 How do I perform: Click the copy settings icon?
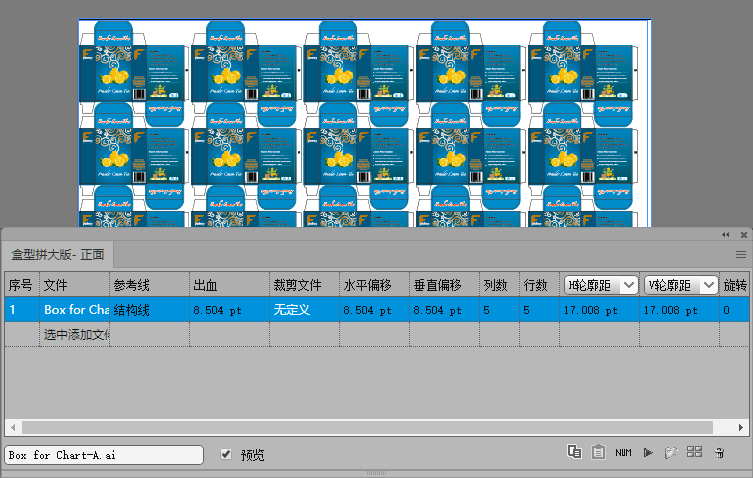574,453
